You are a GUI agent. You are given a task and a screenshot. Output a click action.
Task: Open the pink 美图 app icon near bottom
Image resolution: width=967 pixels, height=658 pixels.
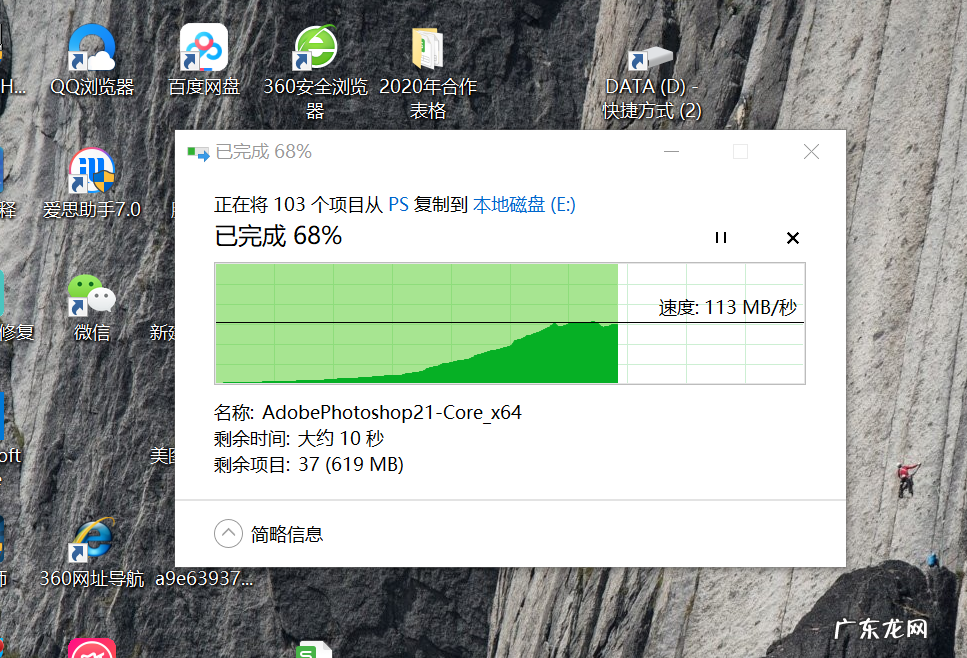tap(91, 648)
